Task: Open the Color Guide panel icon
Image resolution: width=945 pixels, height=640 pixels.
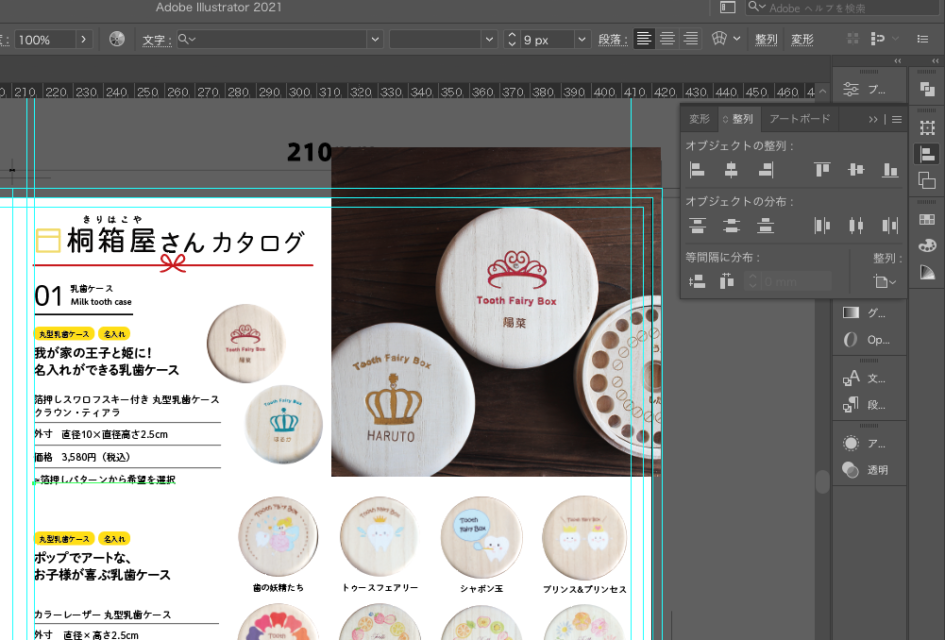Action: click(x=927, y=272)
